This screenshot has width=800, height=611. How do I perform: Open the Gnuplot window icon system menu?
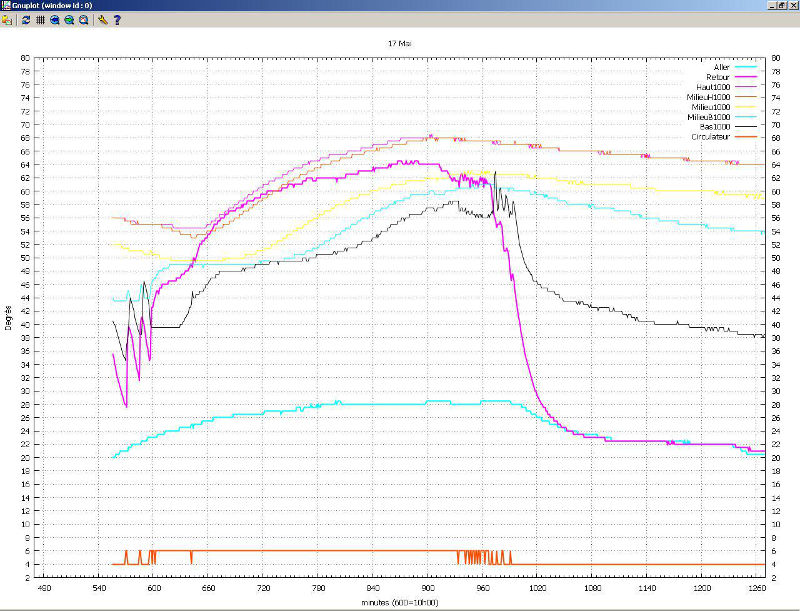click(x=7, y=5)
